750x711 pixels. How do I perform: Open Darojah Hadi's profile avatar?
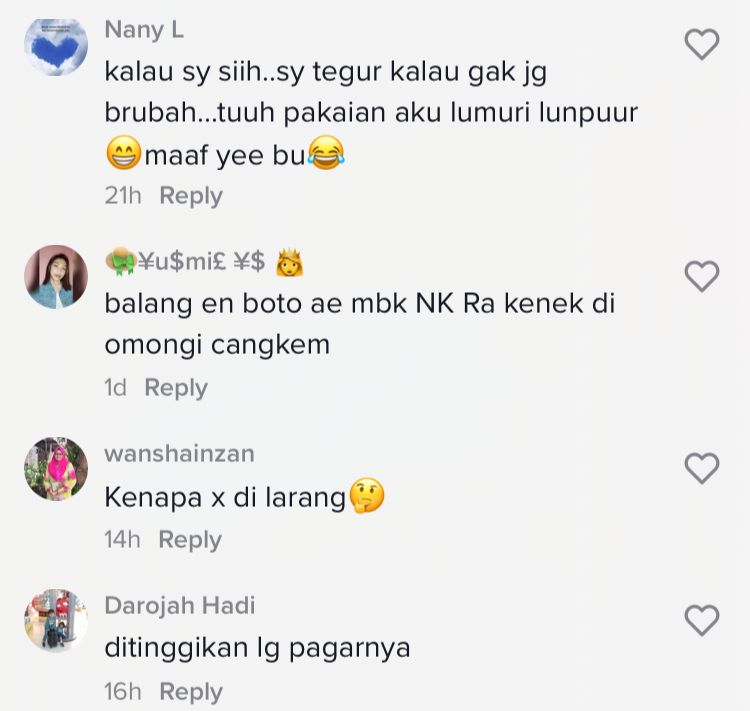pos(56,621)
